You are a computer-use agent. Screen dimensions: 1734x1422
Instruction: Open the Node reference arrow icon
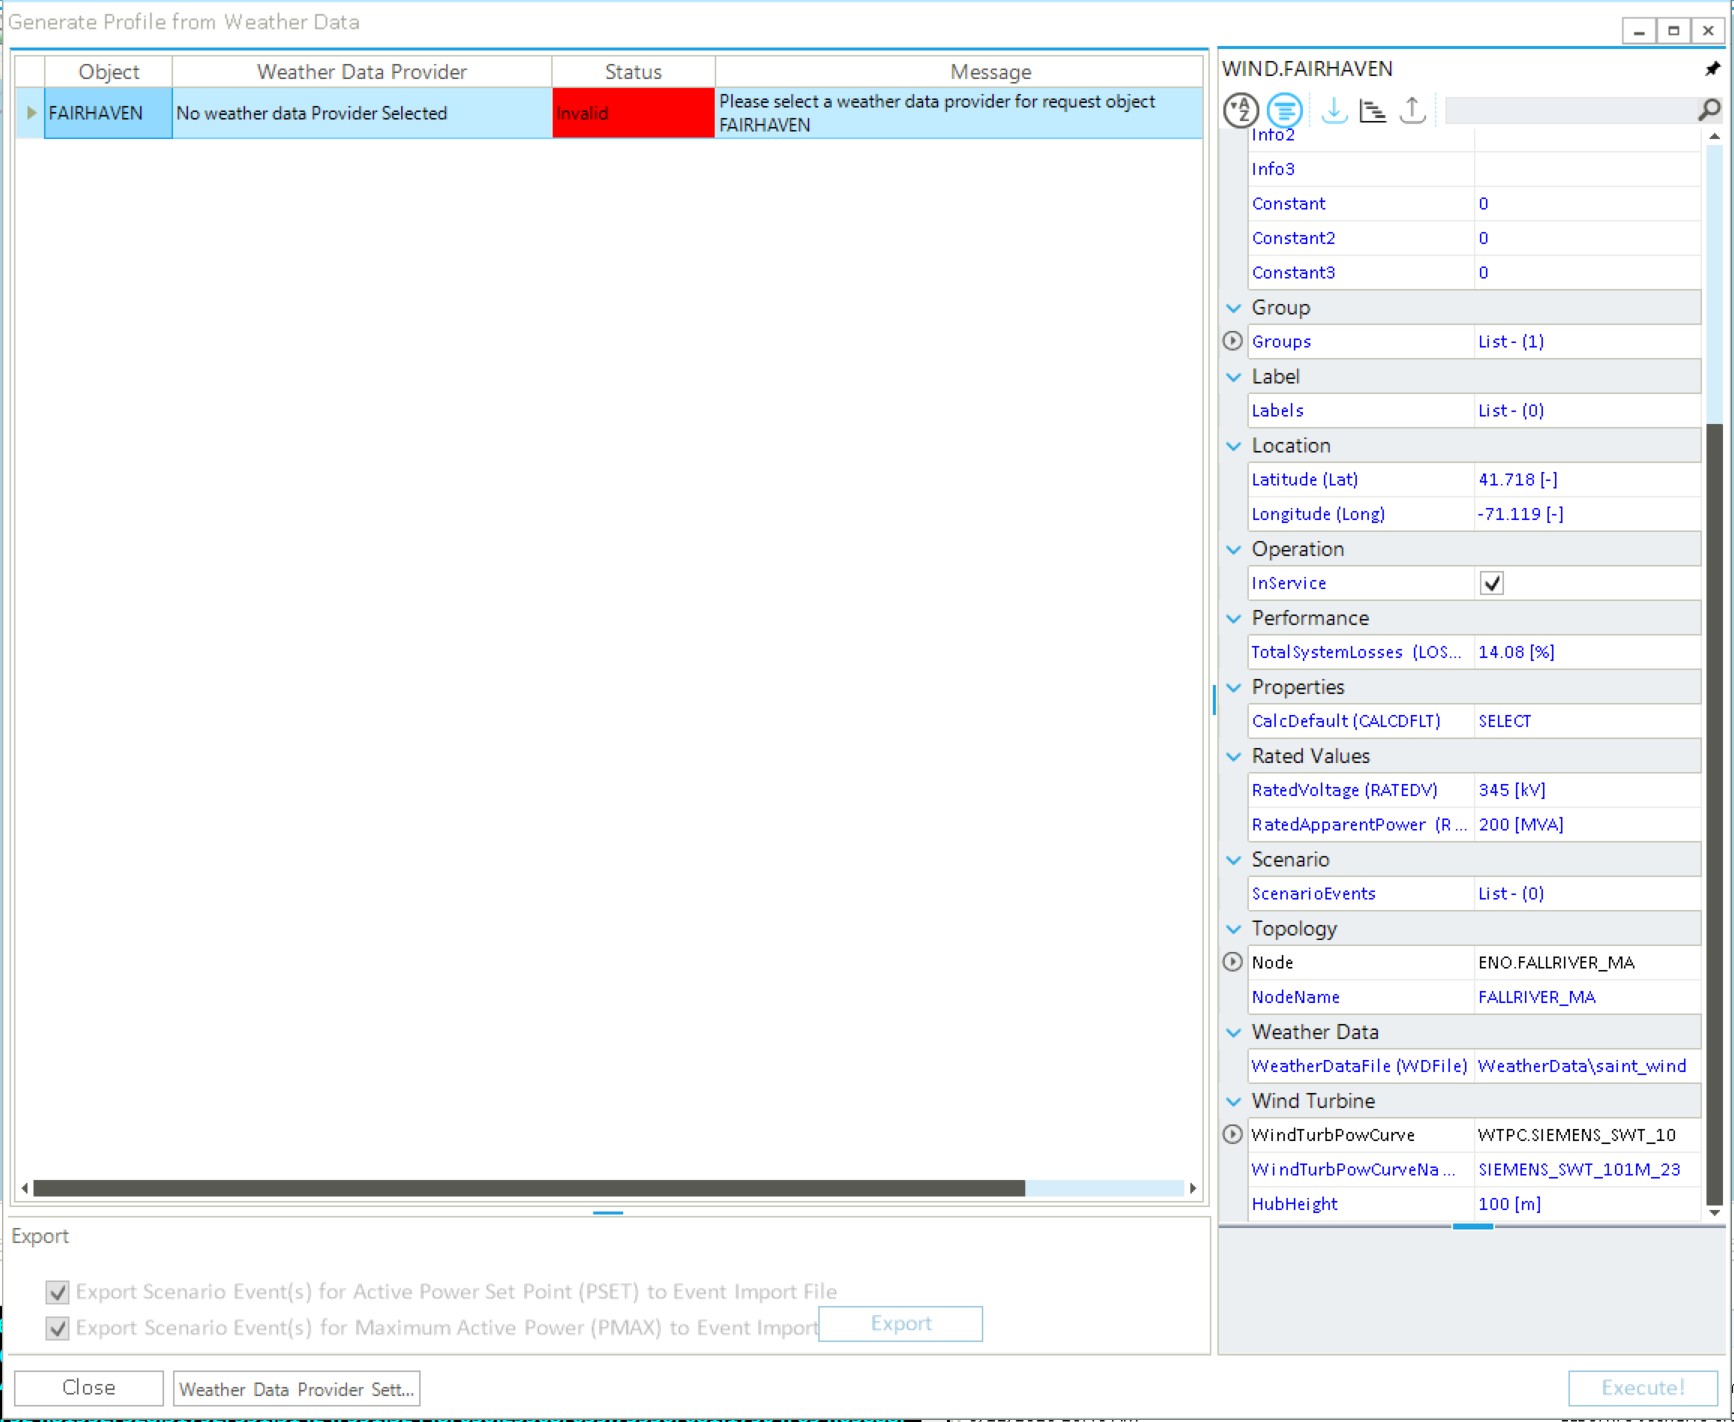coord(1233,962)
